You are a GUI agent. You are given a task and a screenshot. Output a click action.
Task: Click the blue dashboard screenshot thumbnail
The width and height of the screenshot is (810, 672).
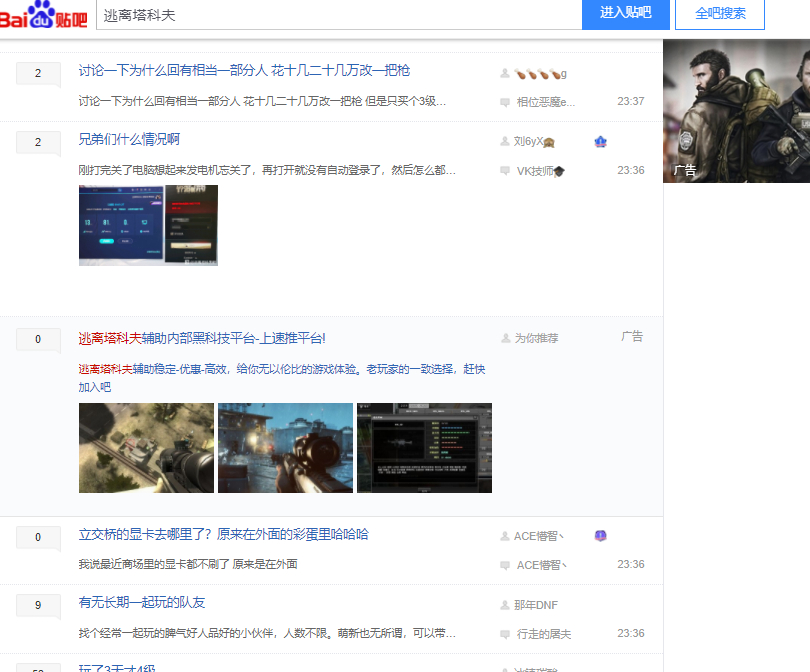122,225
